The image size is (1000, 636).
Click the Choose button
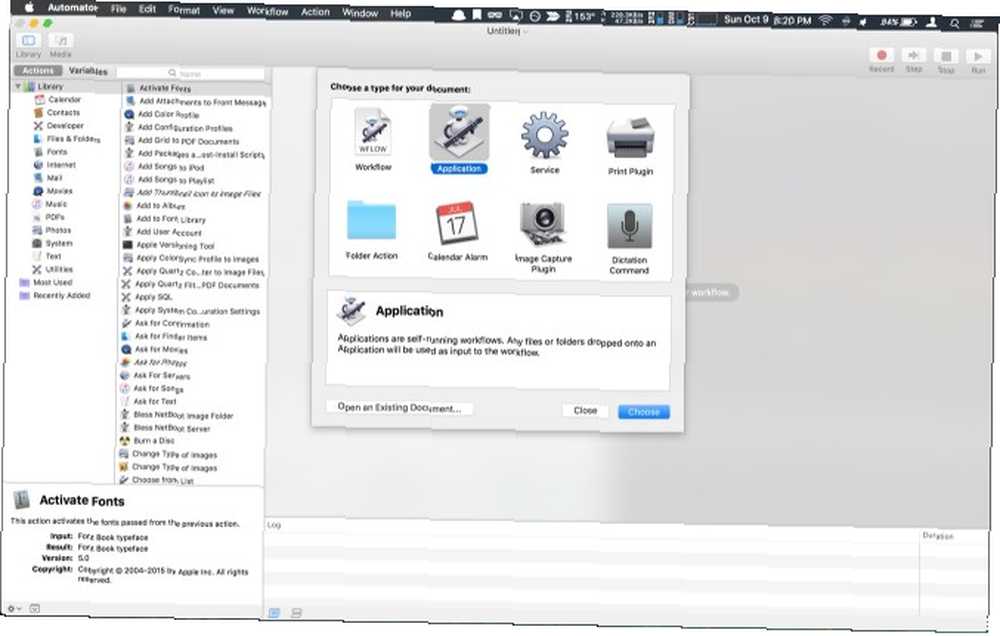[x=643, y=412]
